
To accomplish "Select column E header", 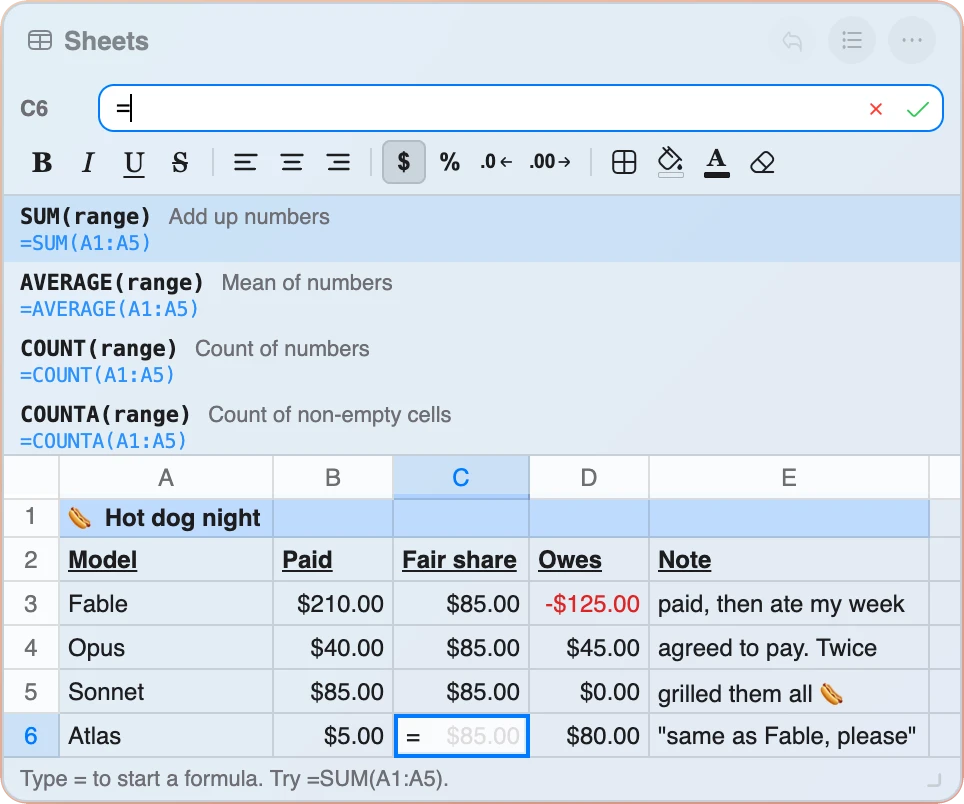I will click(789, 478).
